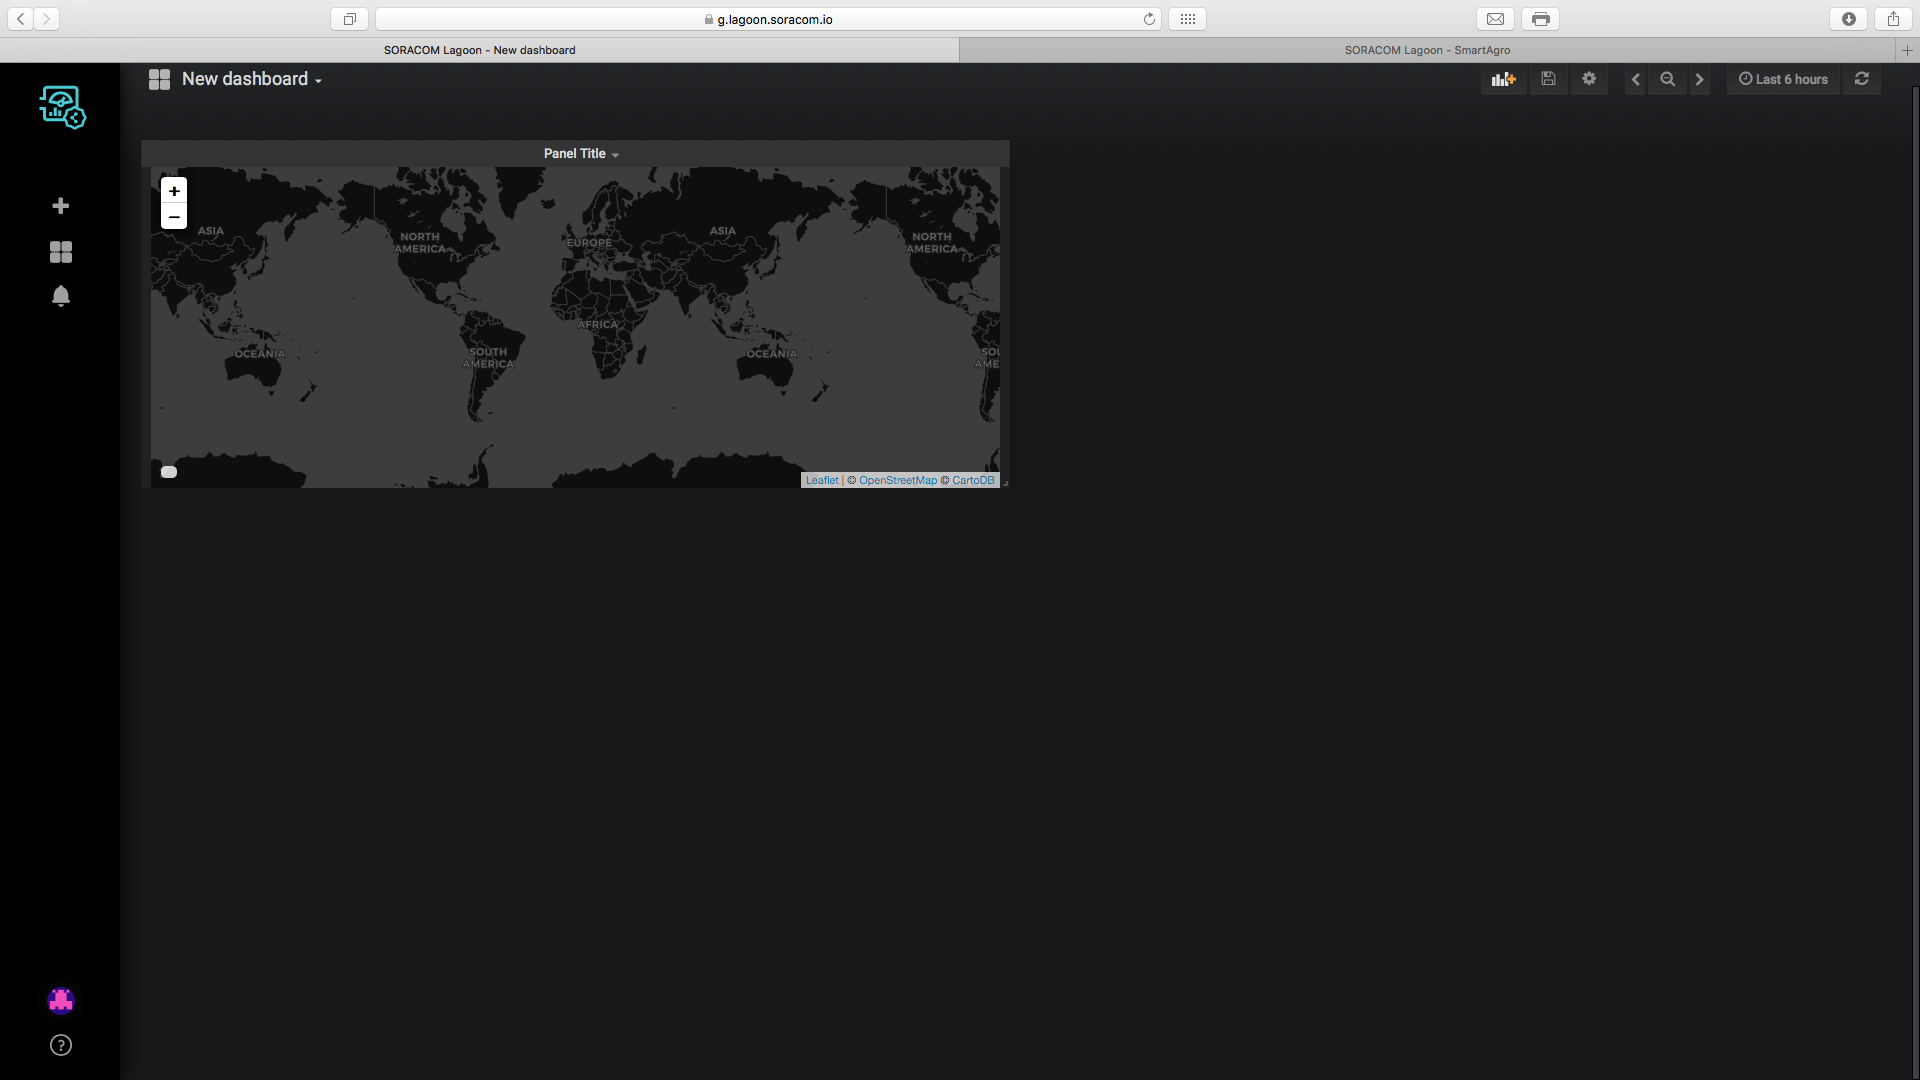Open the OpenStreetMap attribution link
Viewport: 1920px width, 1080px height.
tap(897, 480)
